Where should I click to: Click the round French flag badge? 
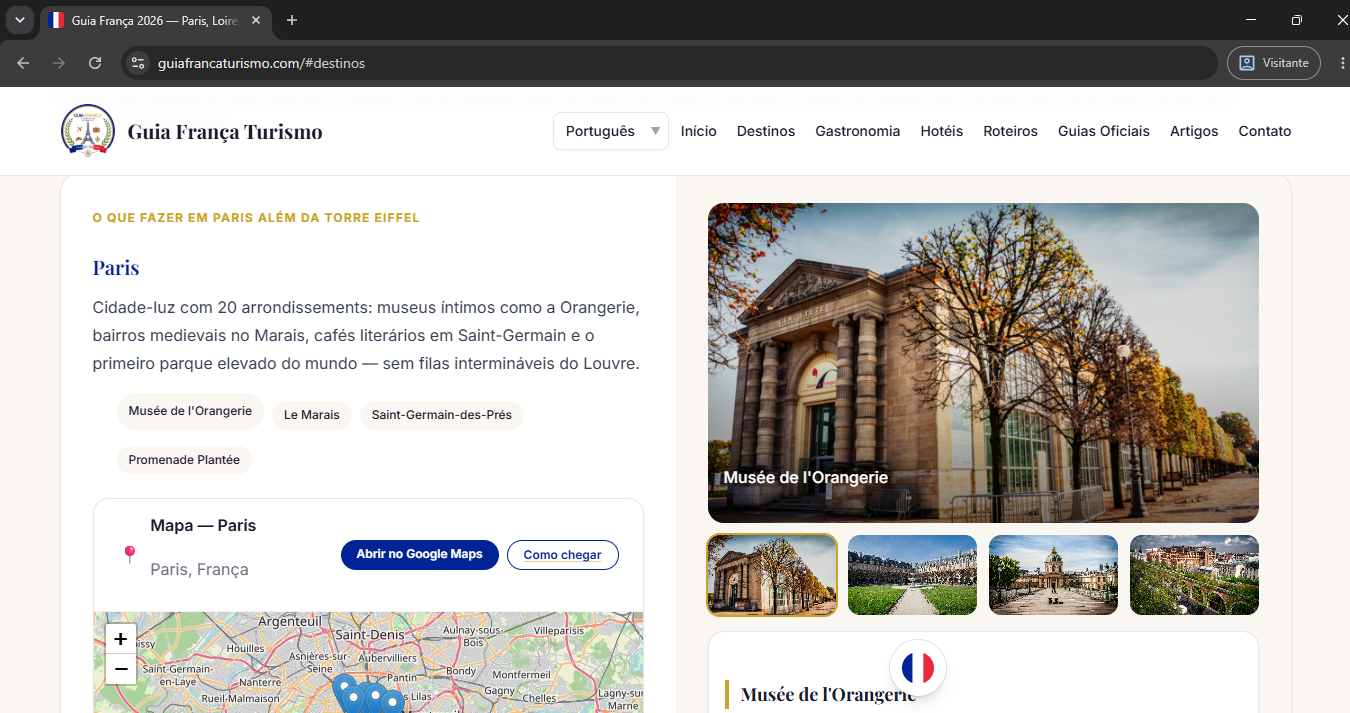coord(918,668)
